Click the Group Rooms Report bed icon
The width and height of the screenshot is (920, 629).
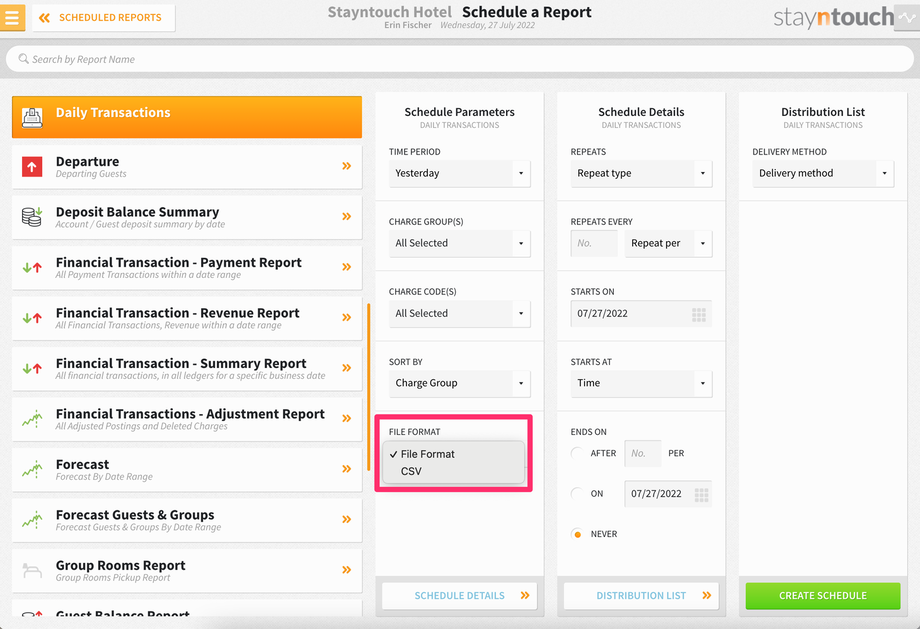coord(32,570)
